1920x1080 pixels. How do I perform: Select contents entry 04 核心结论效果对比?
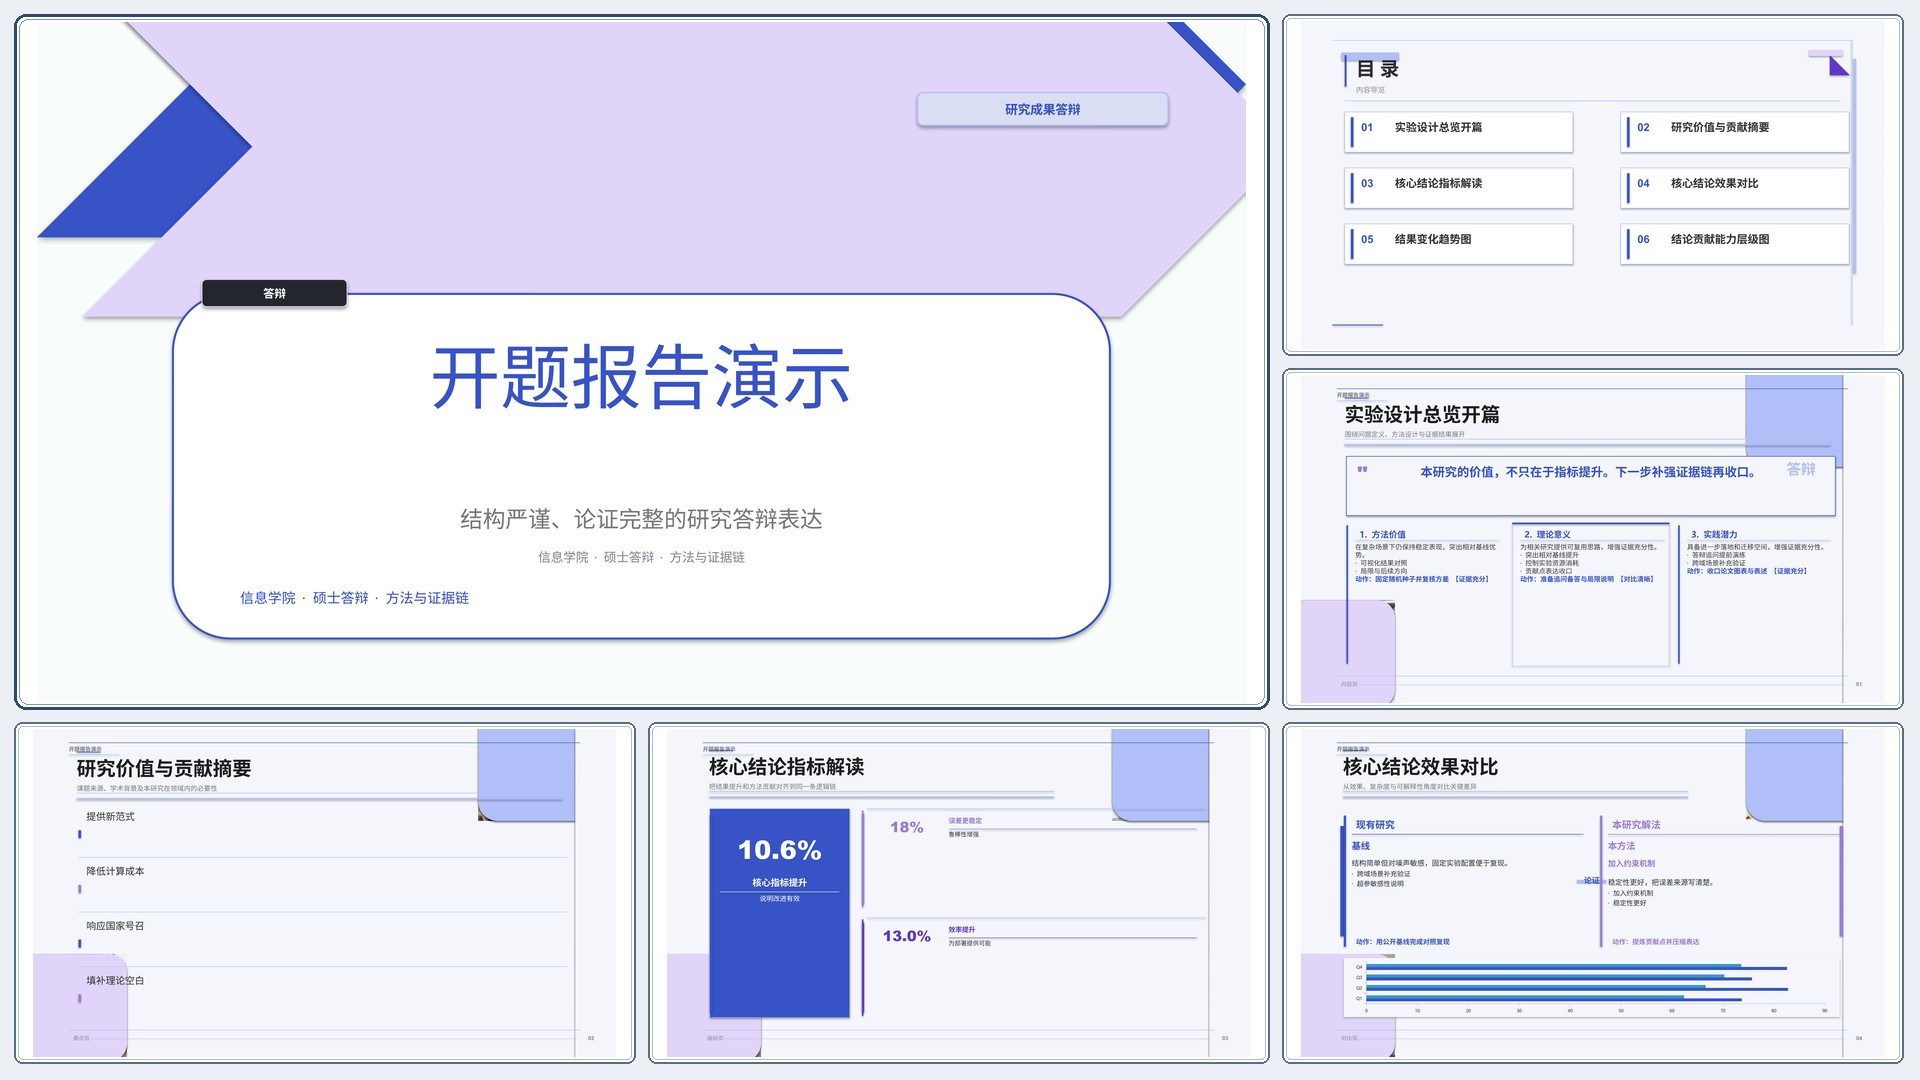(1735, 187)
